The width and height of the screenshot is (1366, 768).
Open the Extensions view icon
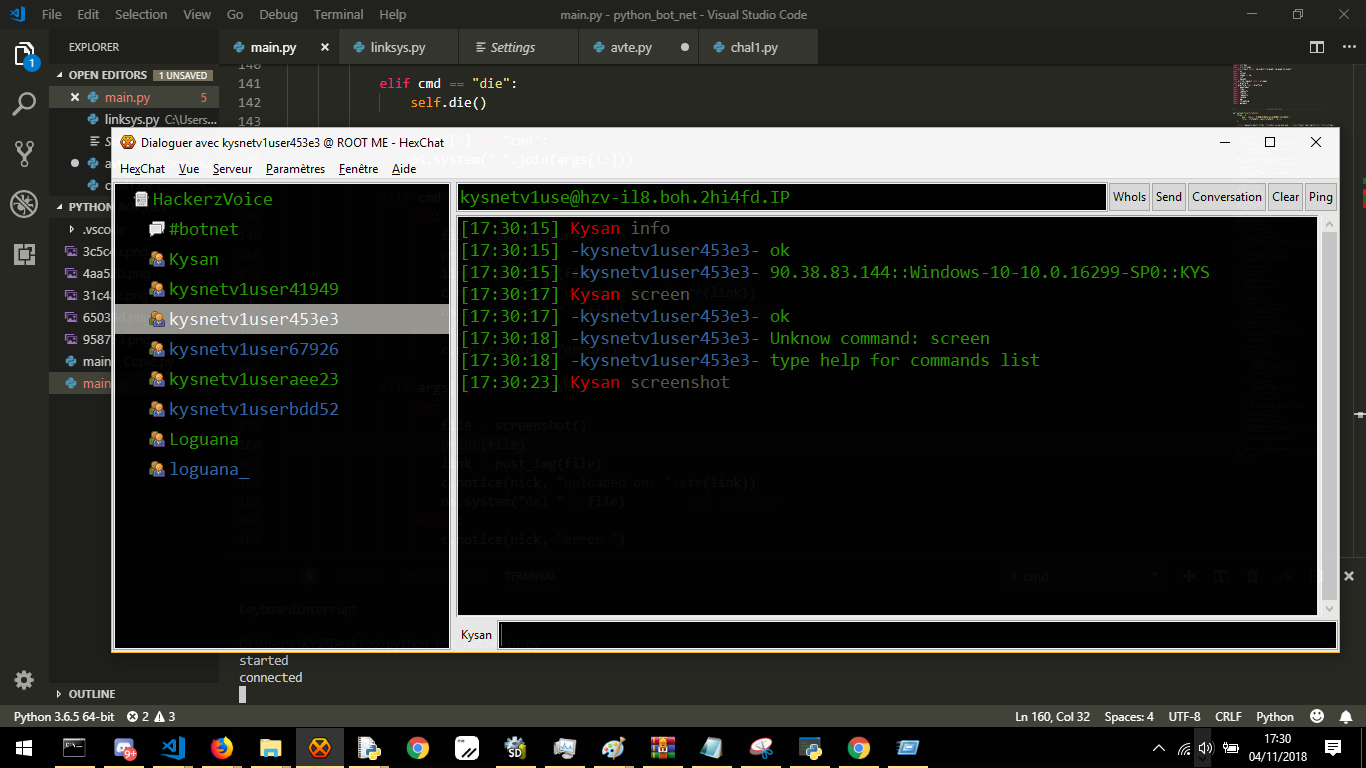click(24, 254)
